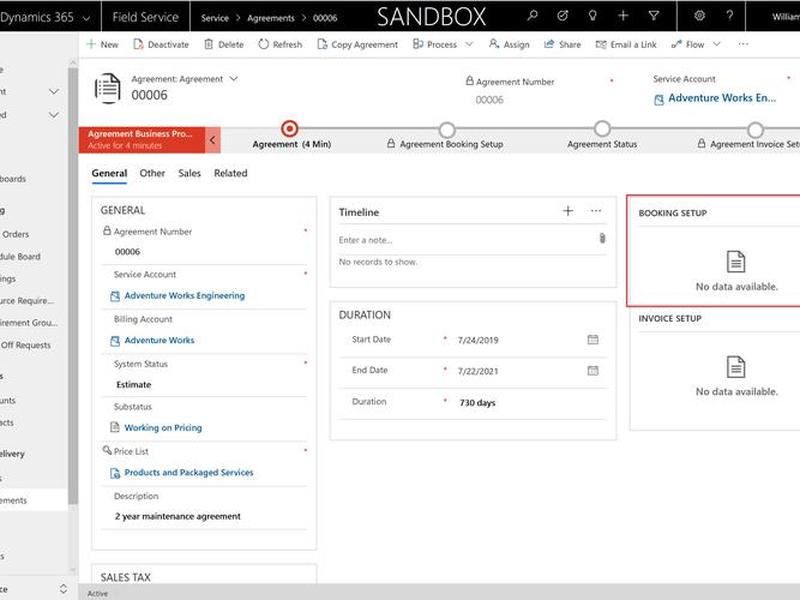This screenshot has width=800, height=600.
Task: Switch to the Other tab
Action: 152,173
